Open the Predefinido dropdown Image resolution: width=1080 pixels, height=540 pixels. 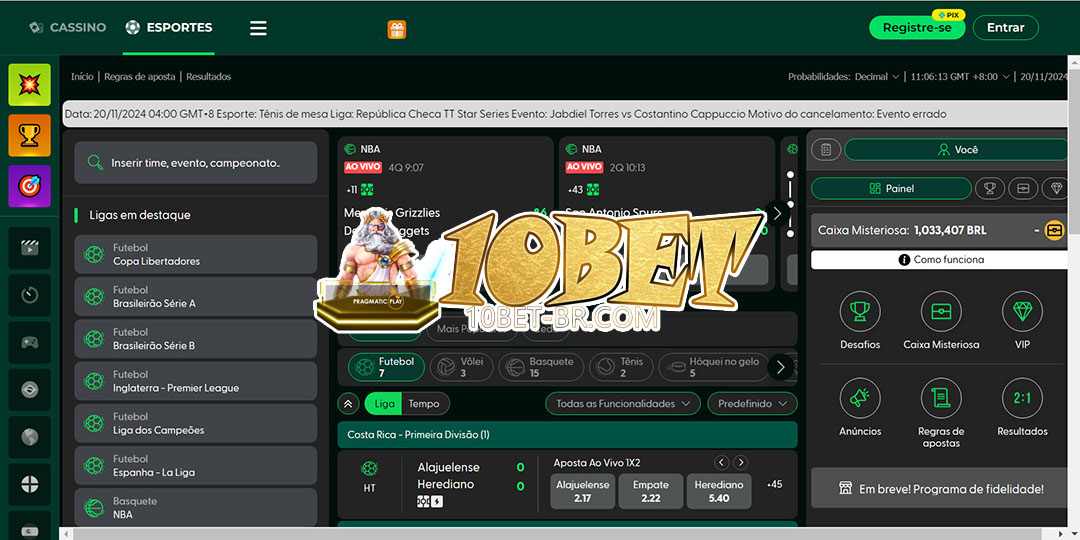pos(752,404)
